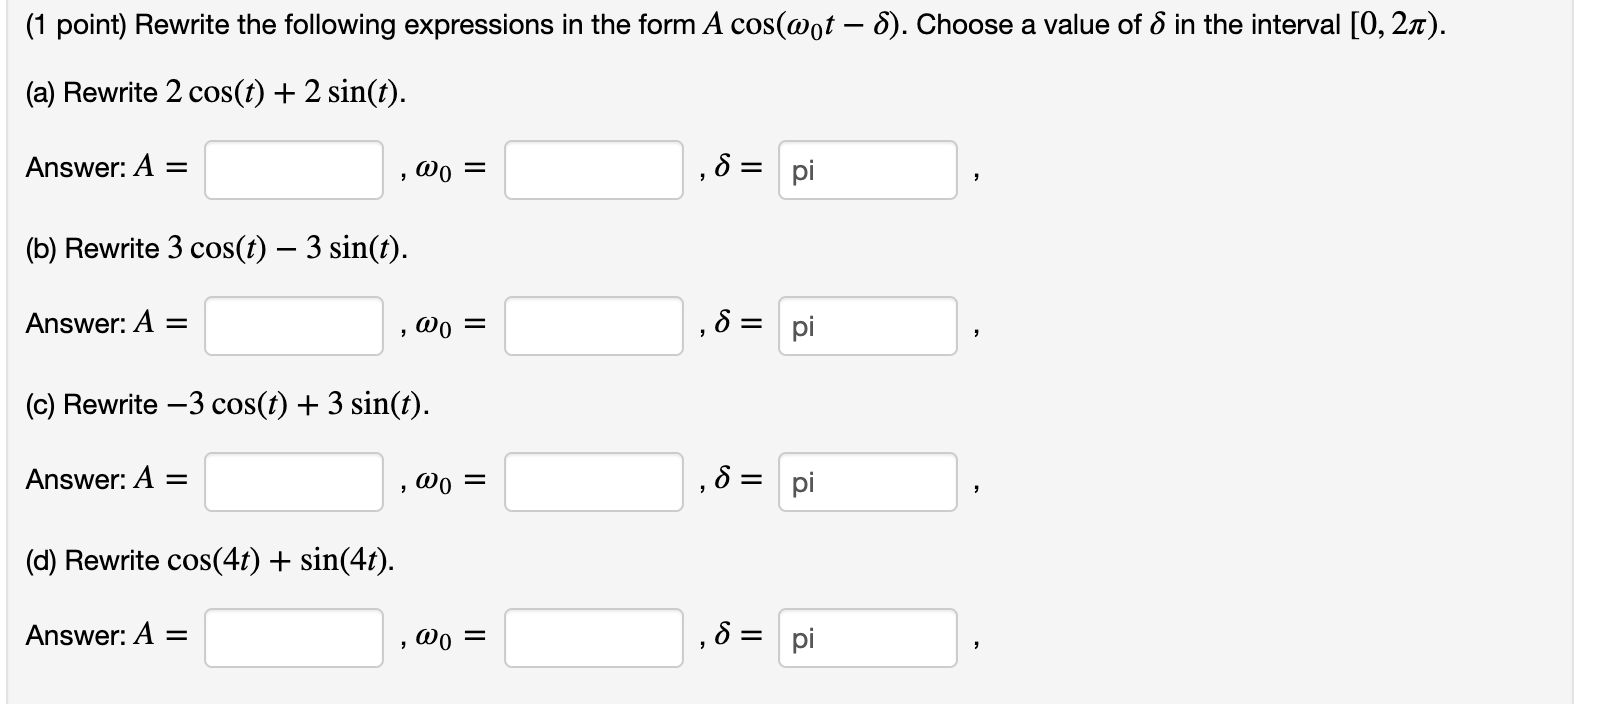This screenshot has height=704, width=1612.
Task: Click the ω0 input field for part (c)
Action: click(x=593, y=481)
